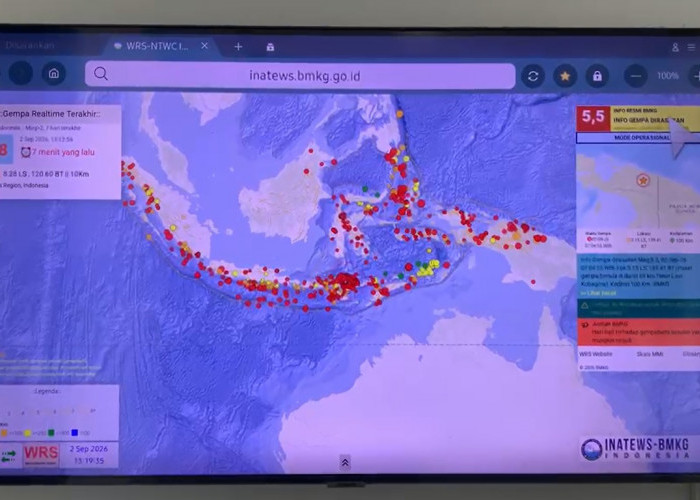Click the MODE OPERASIONAL bar
This screenshot has width=700, height=500.
[638, 138]
